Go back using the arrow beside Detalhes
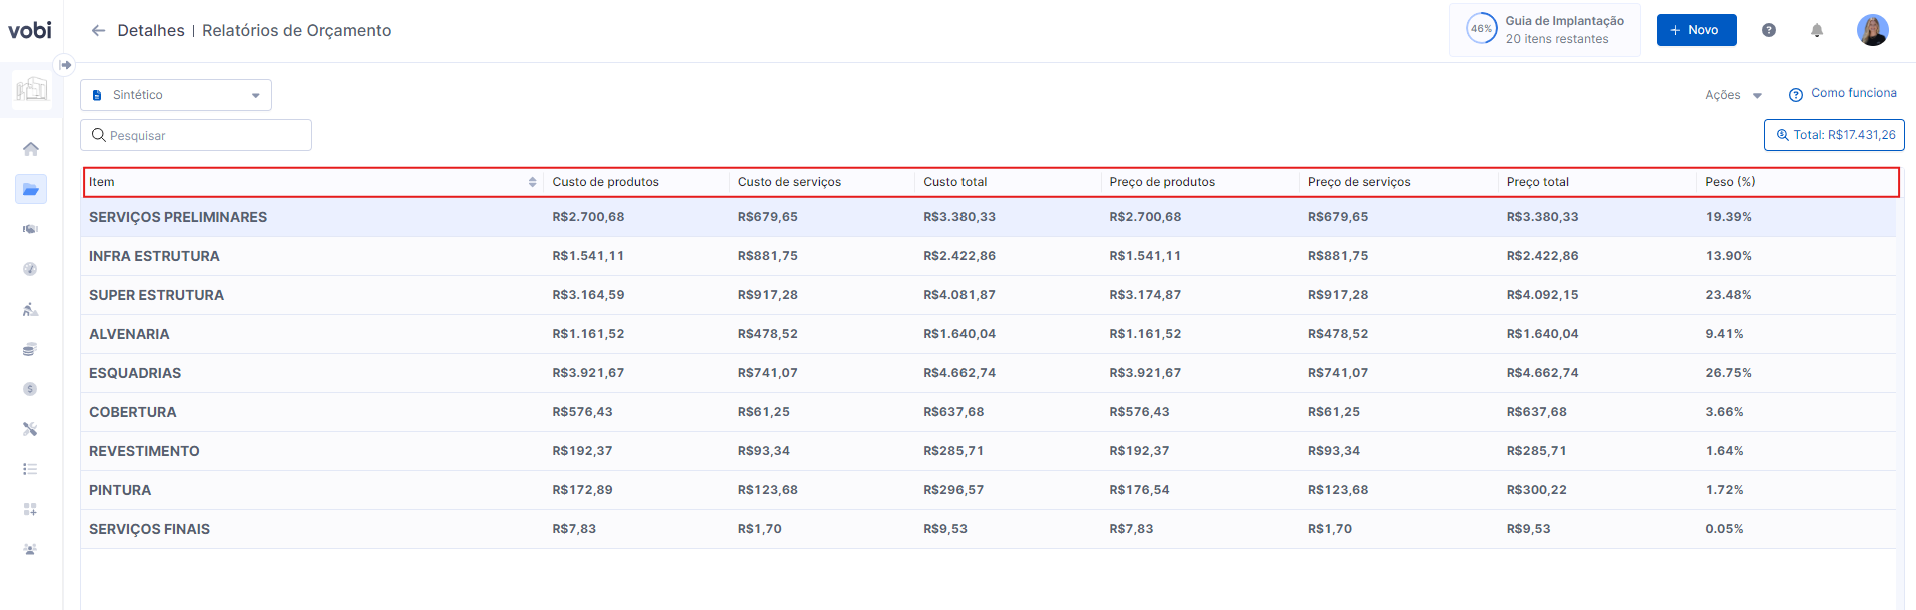The image size is (1916, 610). pos(98,31)
